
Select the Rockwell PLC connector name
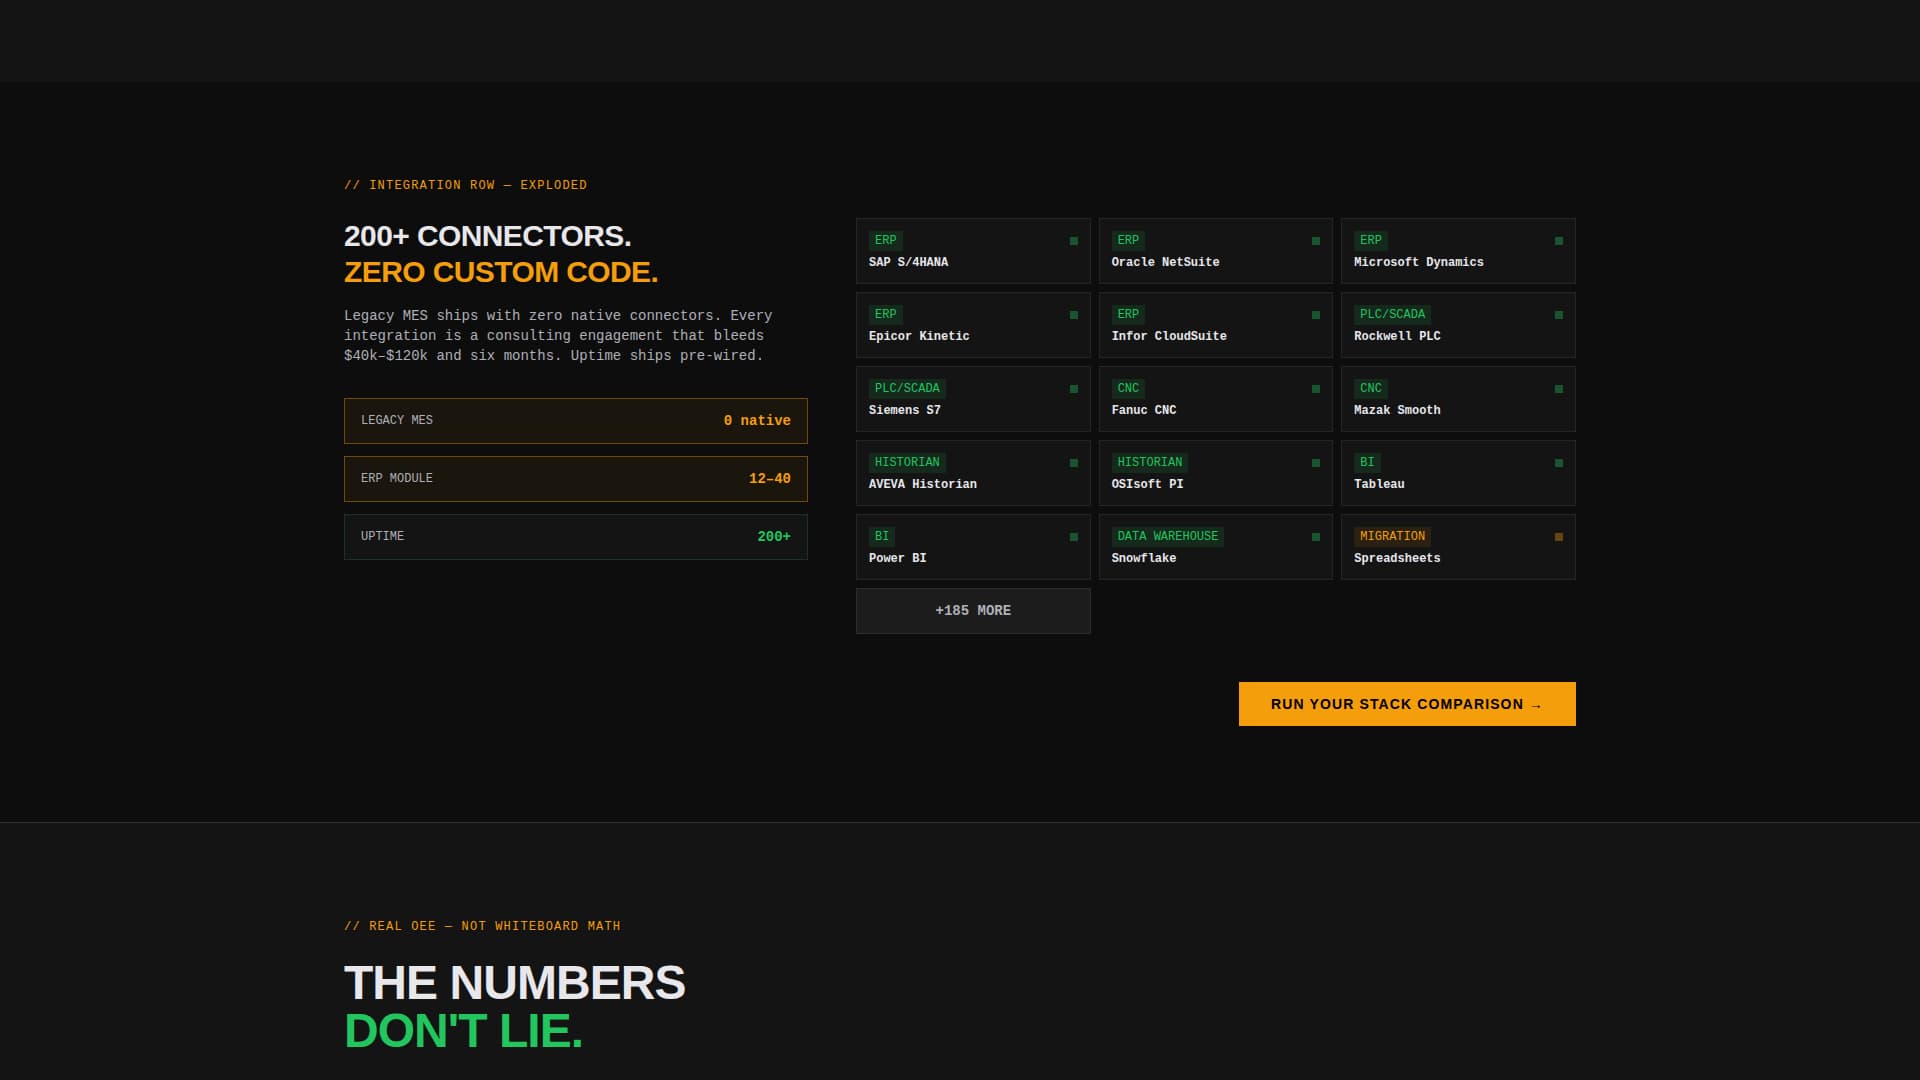1397,336
